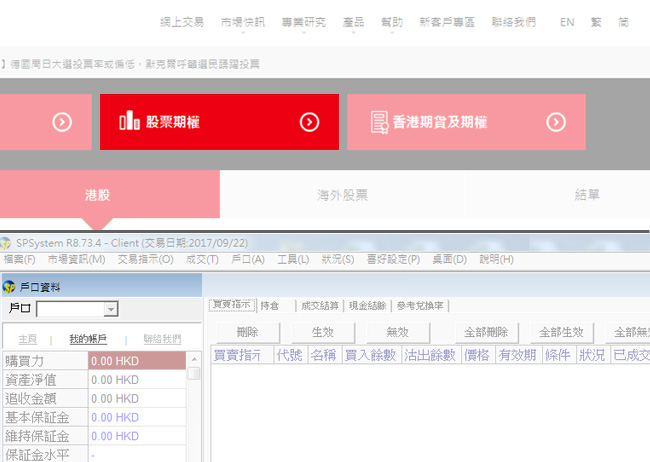Viewport: 650px width, 462px height.
Task: Click the 生效 button
Action: point(323,332)
